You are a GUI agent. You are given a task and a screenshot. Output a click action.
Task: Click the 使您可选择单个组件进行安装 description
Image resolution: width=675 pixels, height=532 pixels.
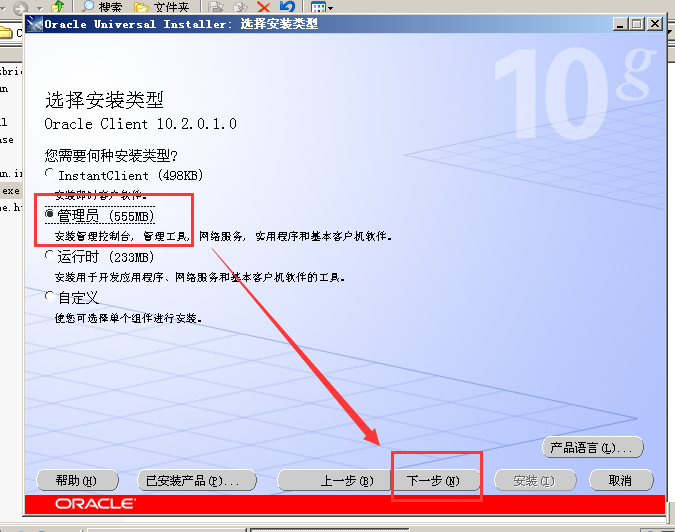128,318
